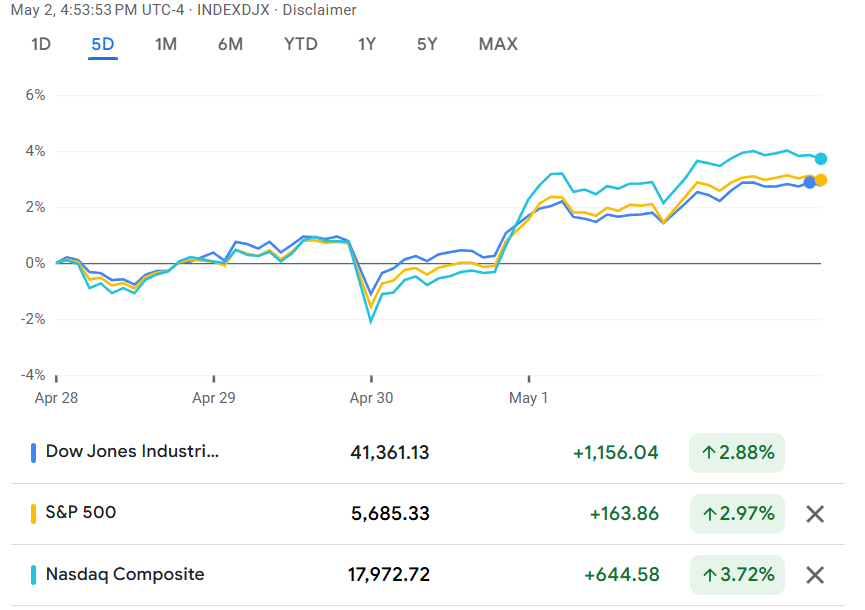This screenshot has height=610, width=865.
Task: Click the Dow Jones 2.88% change badge
Action: (737, 453)
